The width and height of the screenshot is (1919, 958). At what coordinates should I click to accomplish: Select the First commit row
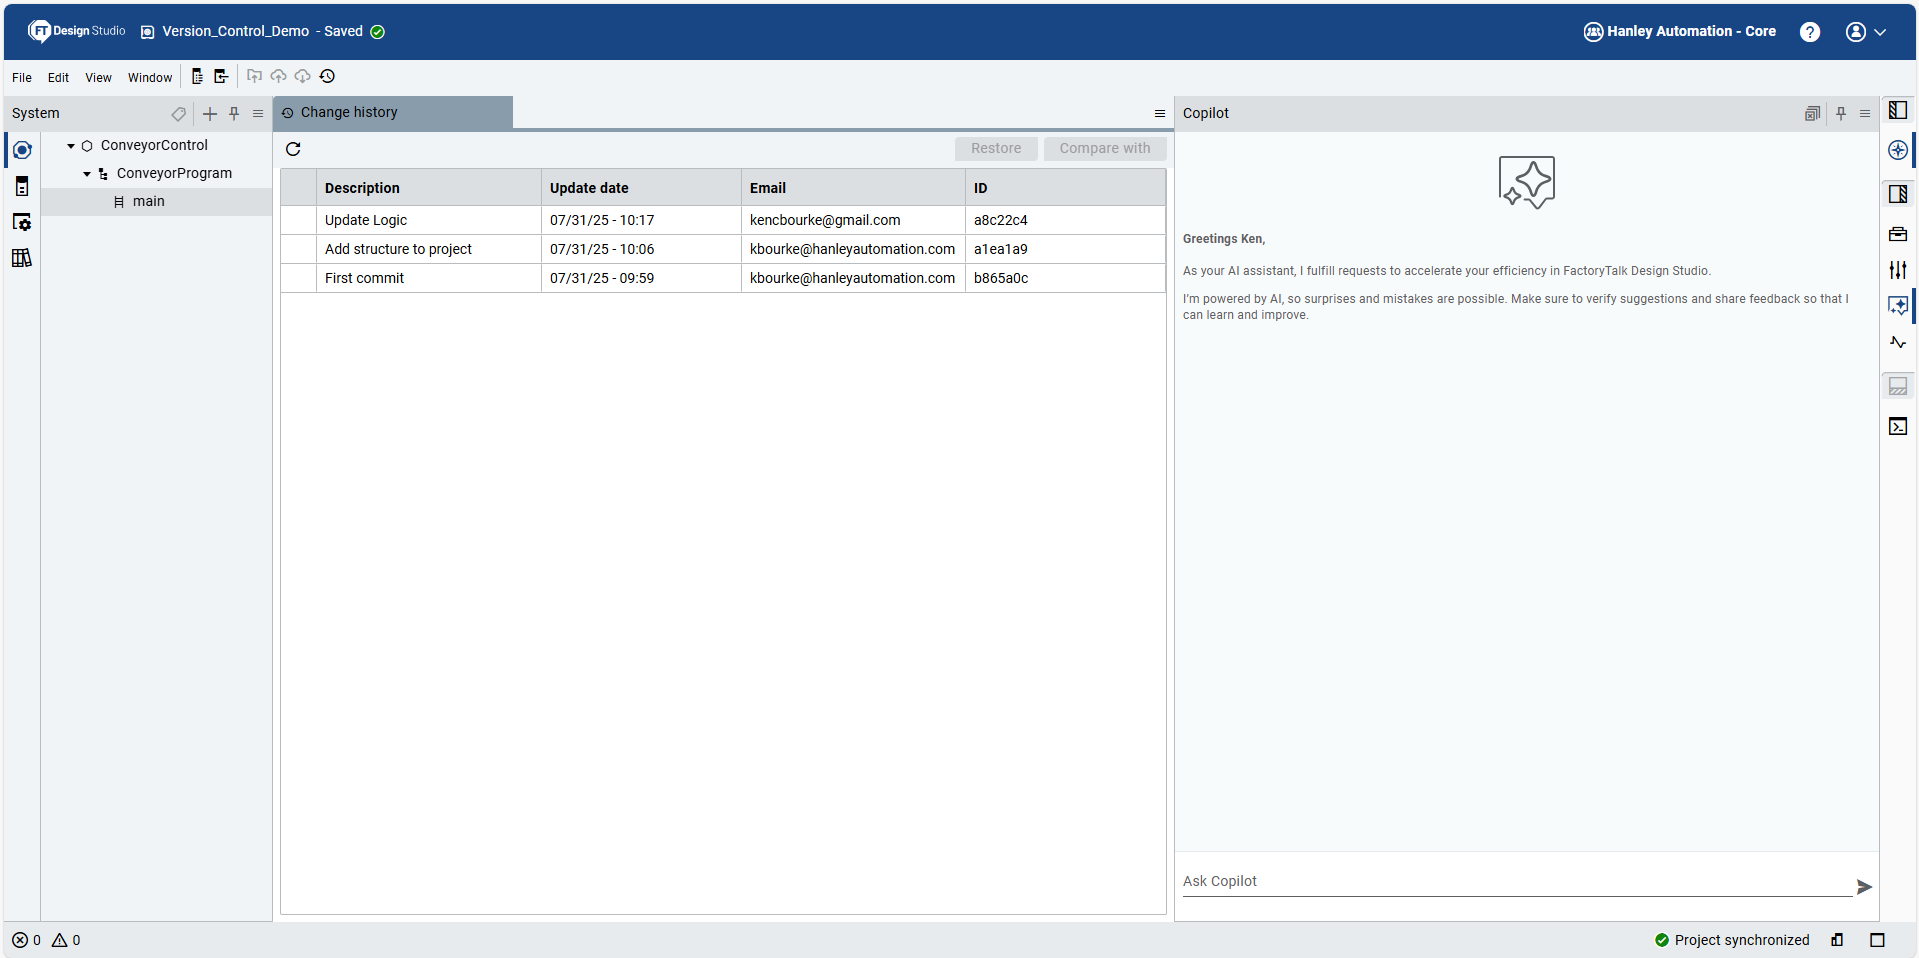point(723,278)
